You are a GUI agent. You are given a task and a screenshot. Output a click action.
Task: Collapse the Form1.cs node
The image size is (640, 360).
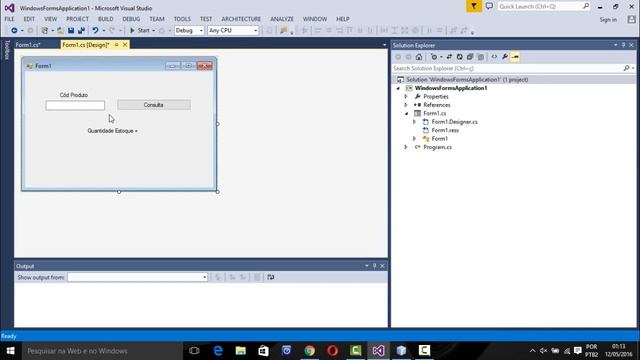[407, 113]
